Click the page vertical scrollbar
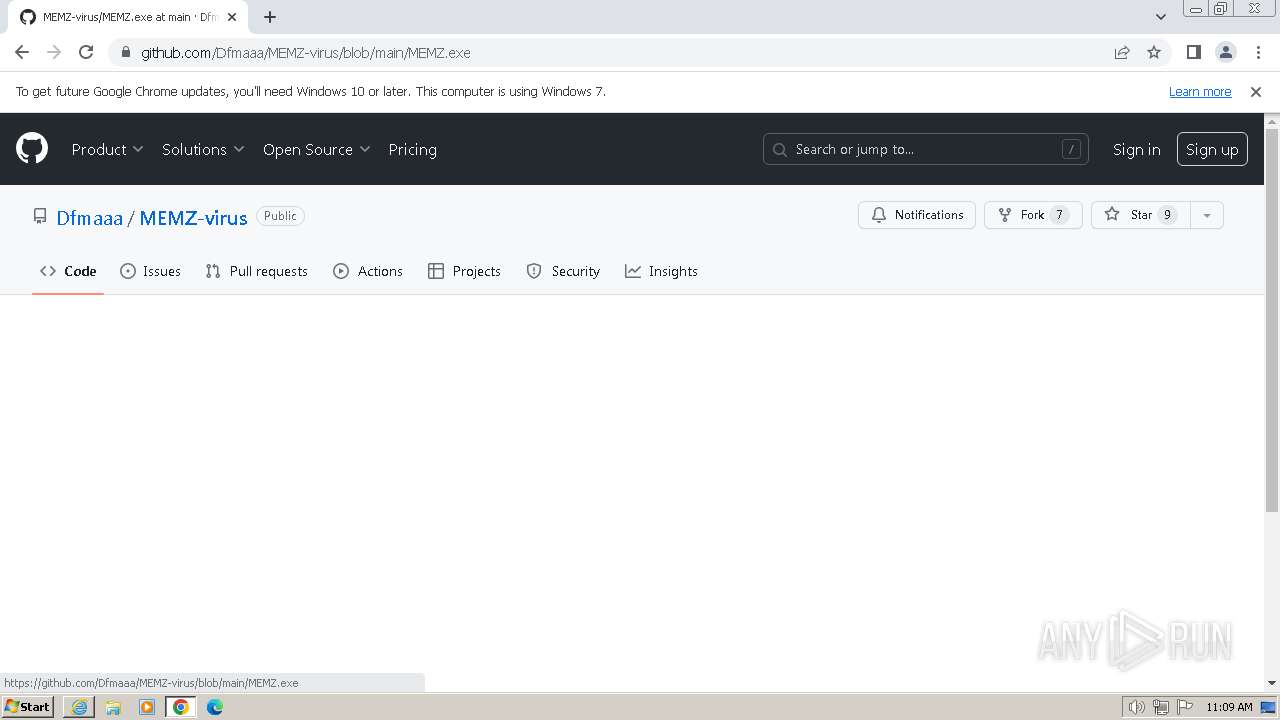The image size is (1280, 720). click(x=1272, y=320)
